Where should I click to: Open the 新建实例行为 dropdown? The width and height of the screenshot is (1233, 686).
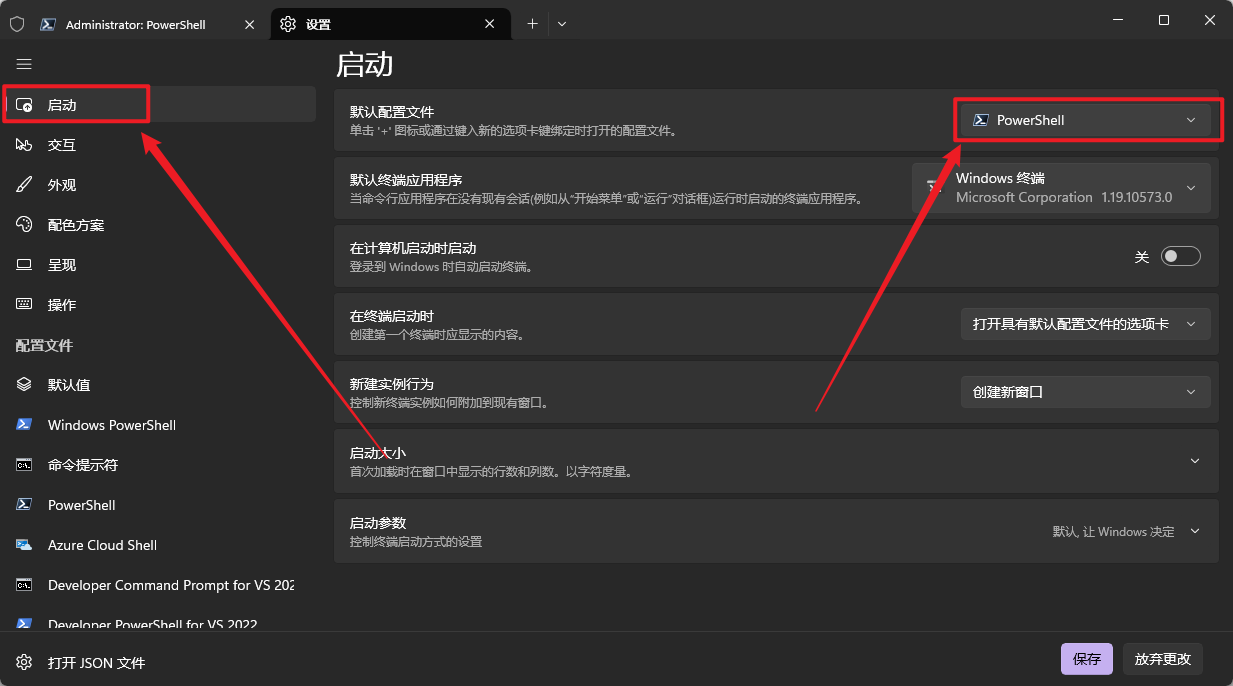point(1086,391)
